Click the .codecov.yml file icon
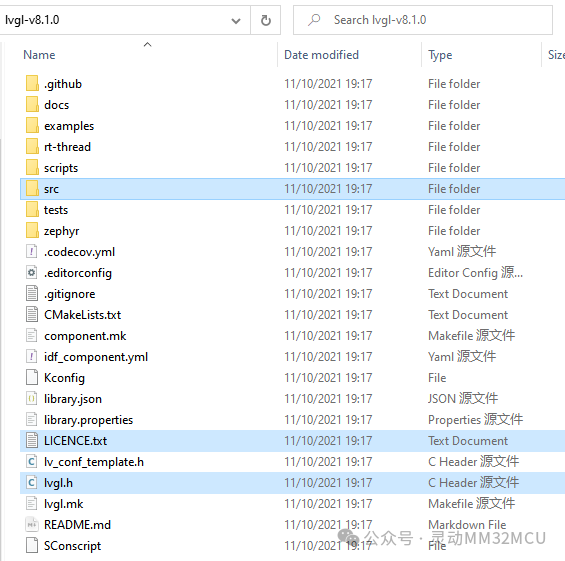Screen dimensions: 565x561 coord(32,251)
